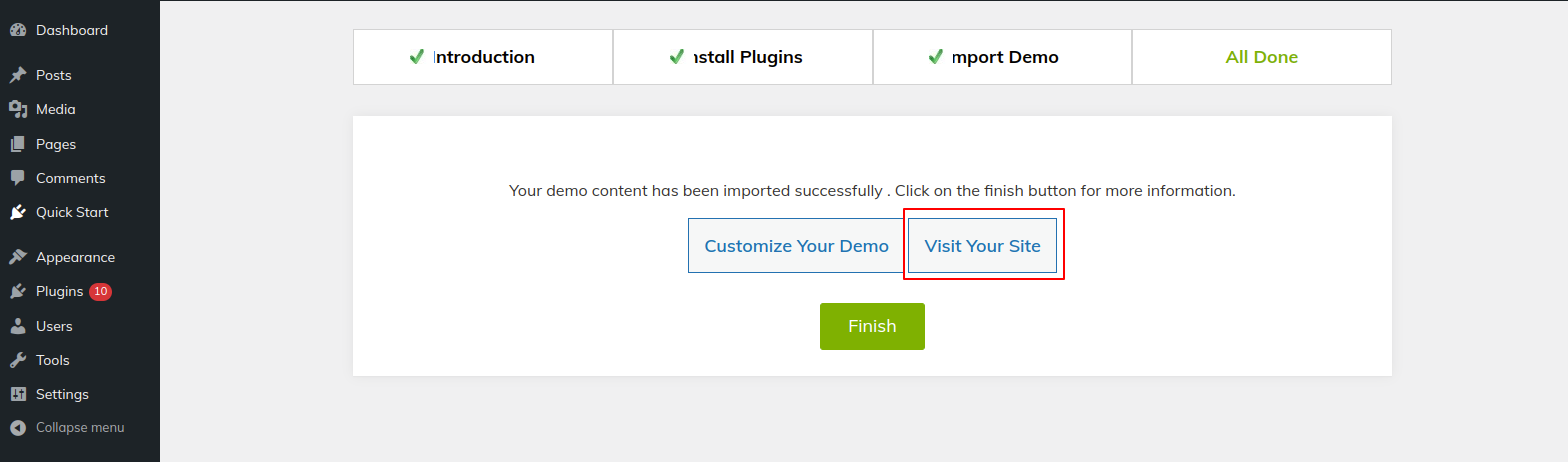Switch to the Import Demo step
Screen dimensions: 1568x462
[1002, 57]
